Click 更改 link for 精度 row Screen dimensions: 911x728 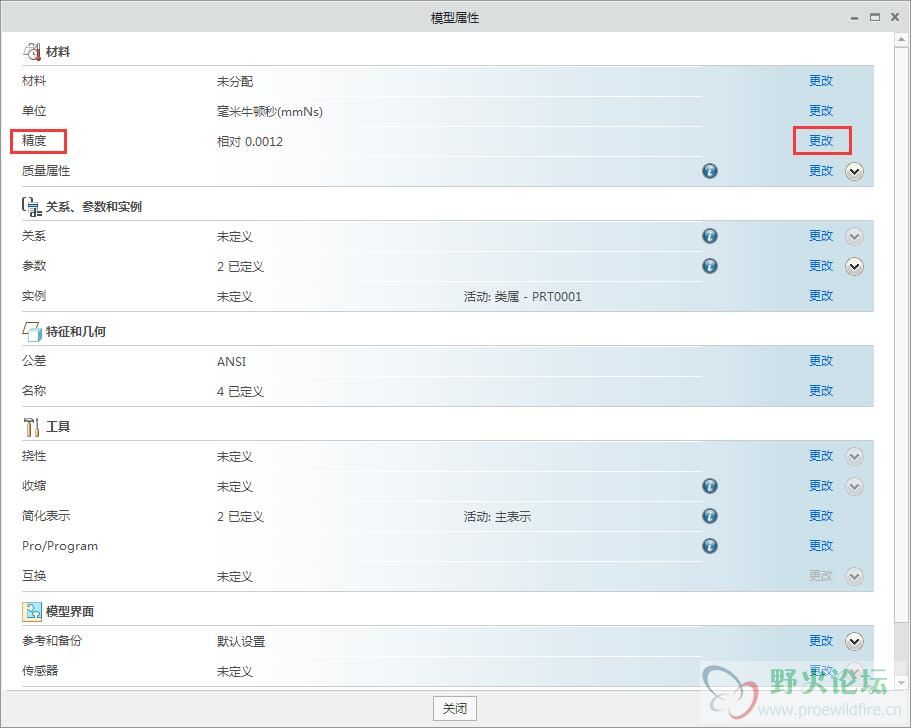tap(821, 141)
